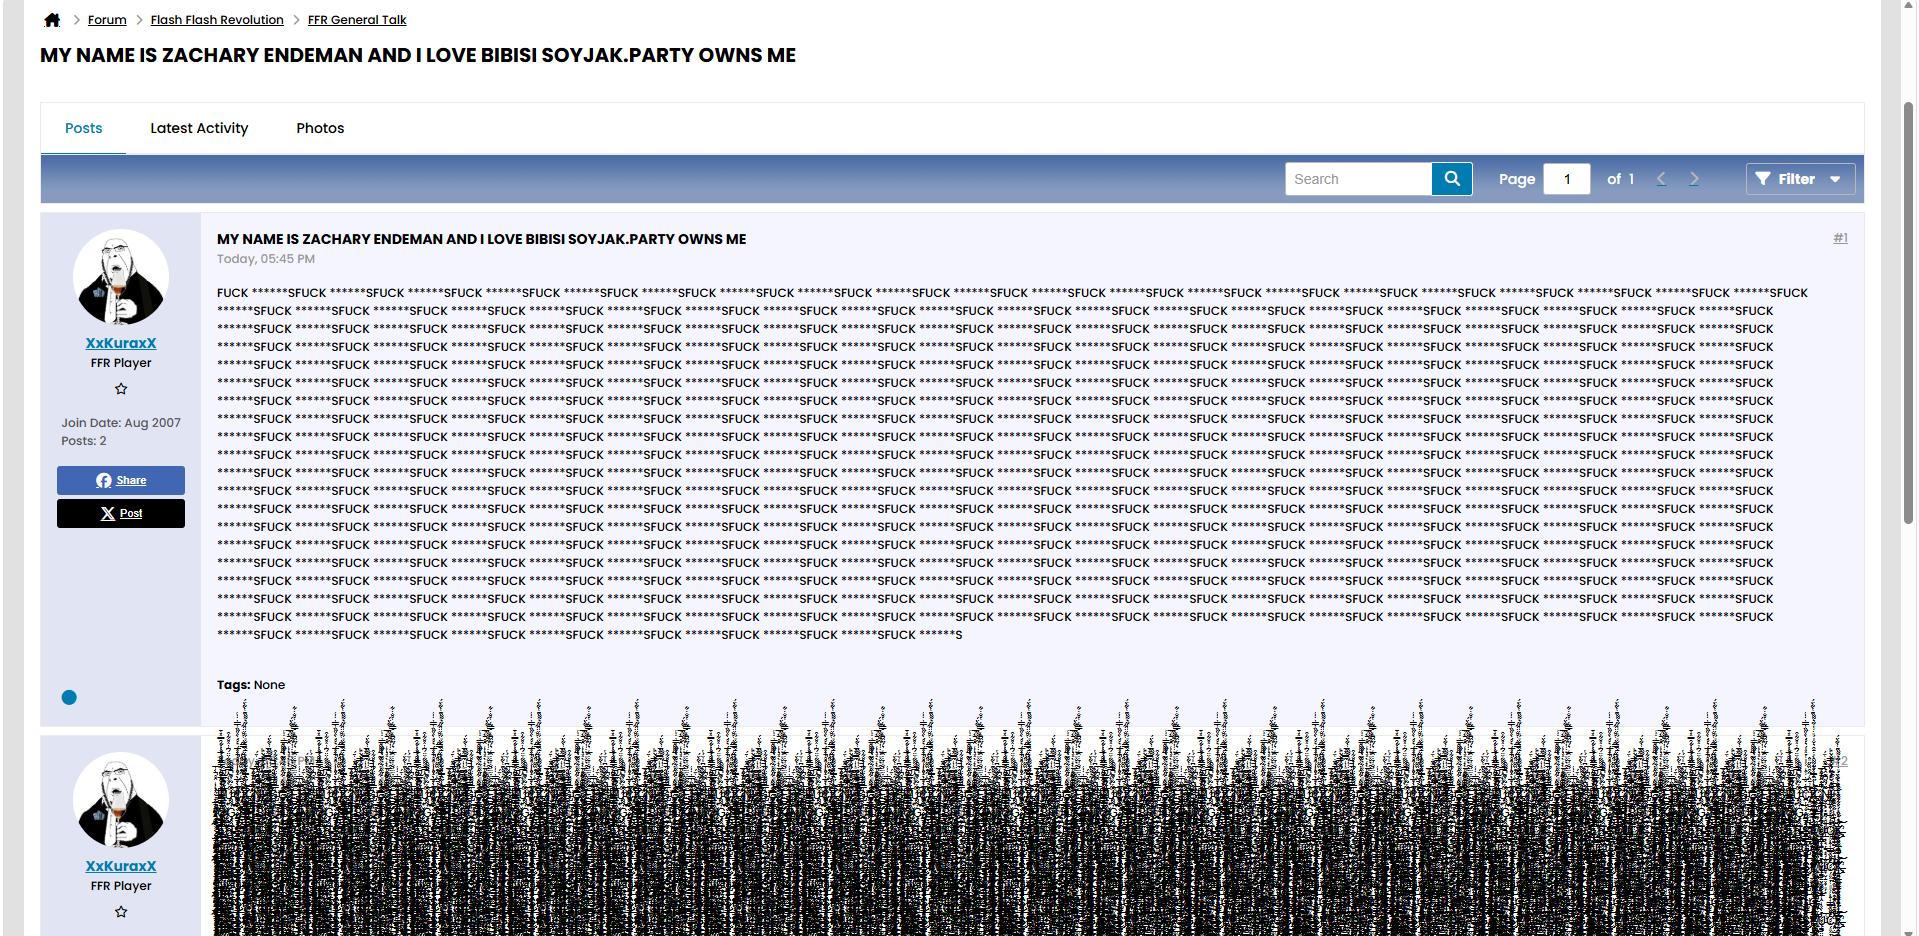1919x936 pixels.
Task: Switch to the Posts tab
Action: click(84, 128)
